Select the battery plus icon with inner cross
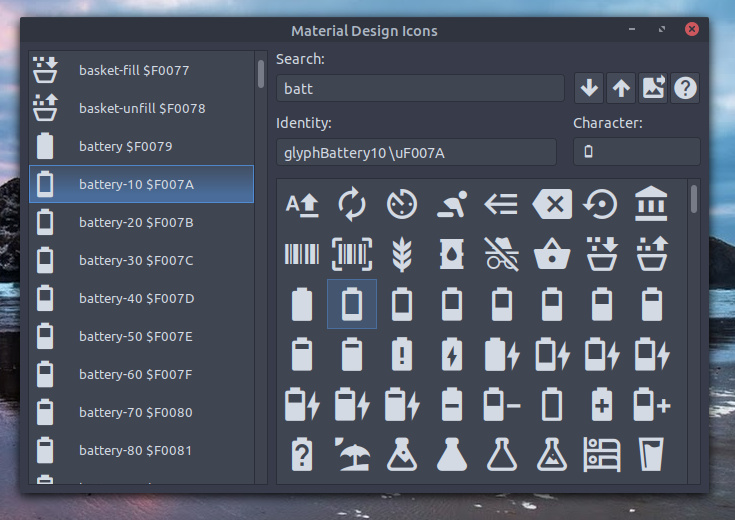735x520 pixels. tap(602, 404)
